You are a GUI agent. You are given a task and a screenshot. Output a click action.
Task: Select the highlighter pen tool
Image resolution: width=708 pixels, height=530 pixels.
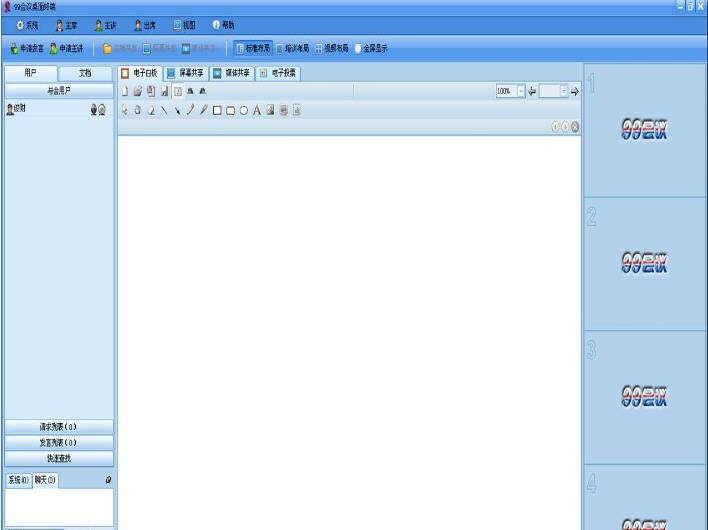point(204,110)
